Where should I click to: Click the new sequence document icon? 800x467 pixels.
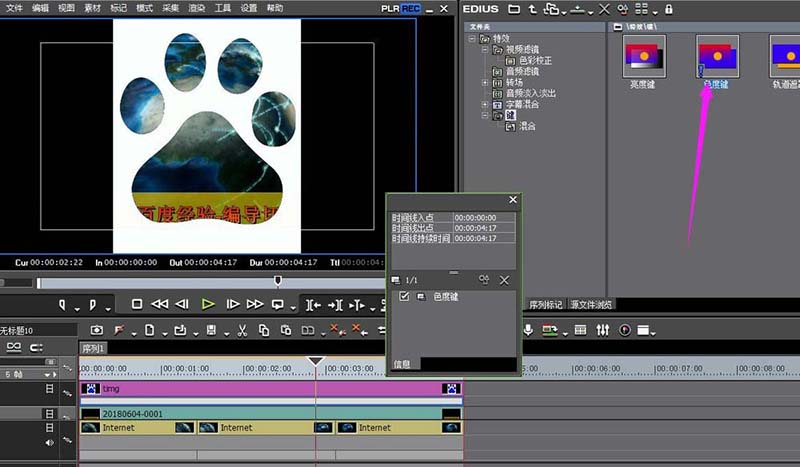point(149,330)
